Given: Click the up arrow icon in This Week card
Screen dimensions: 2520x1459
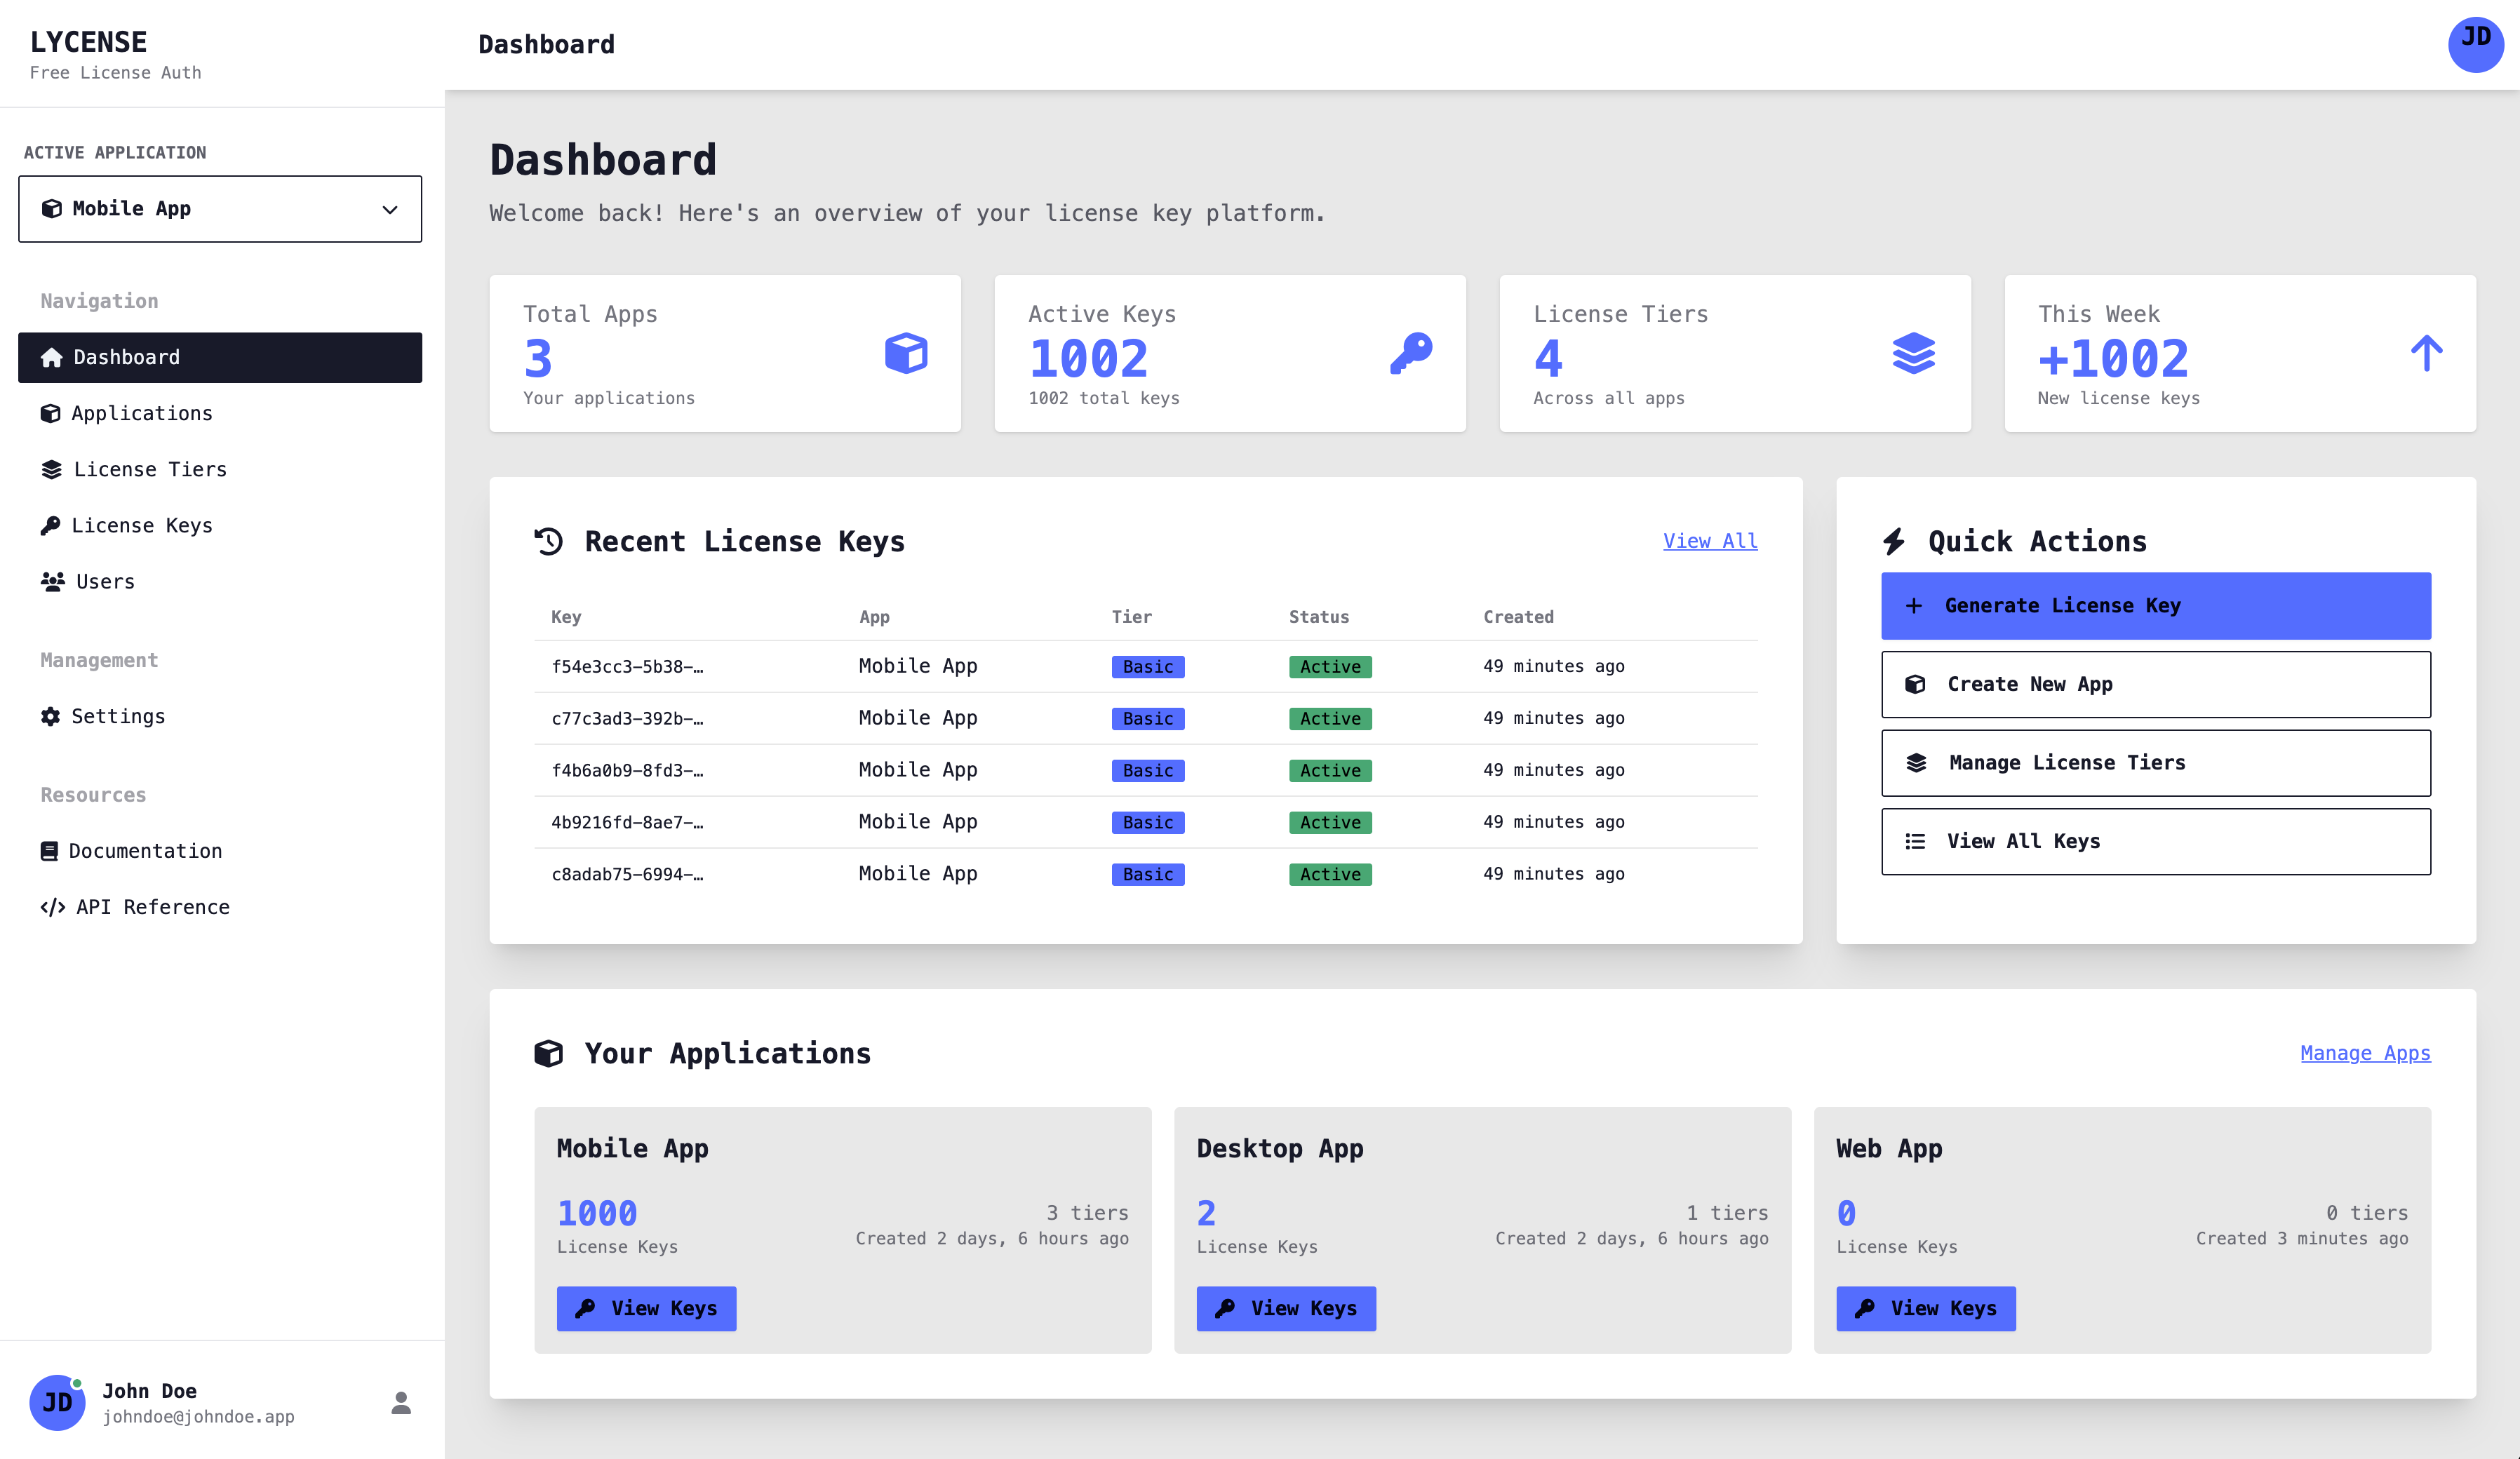Looking at the screenshot, I should 2426,354.
